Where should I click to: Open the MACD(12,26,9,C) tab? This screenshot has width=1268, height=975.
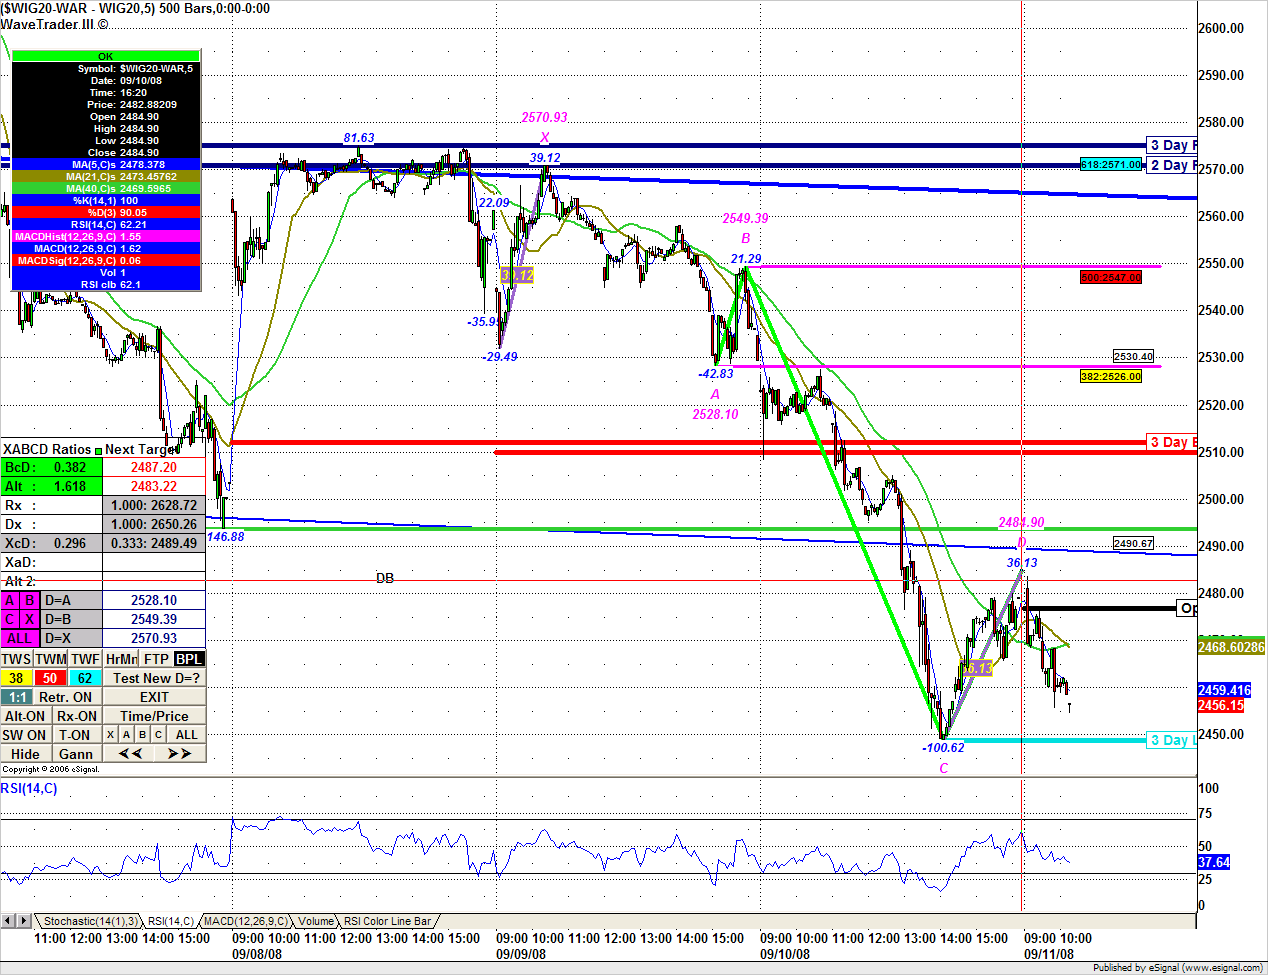pyautogui.click(x=246, y=921)
